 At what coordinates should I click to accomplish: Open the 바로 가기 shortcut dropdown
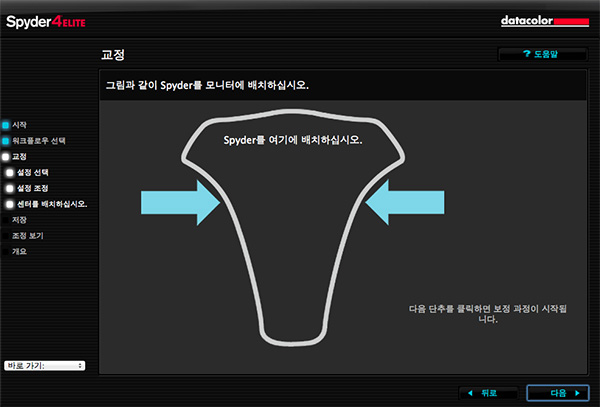44,366
